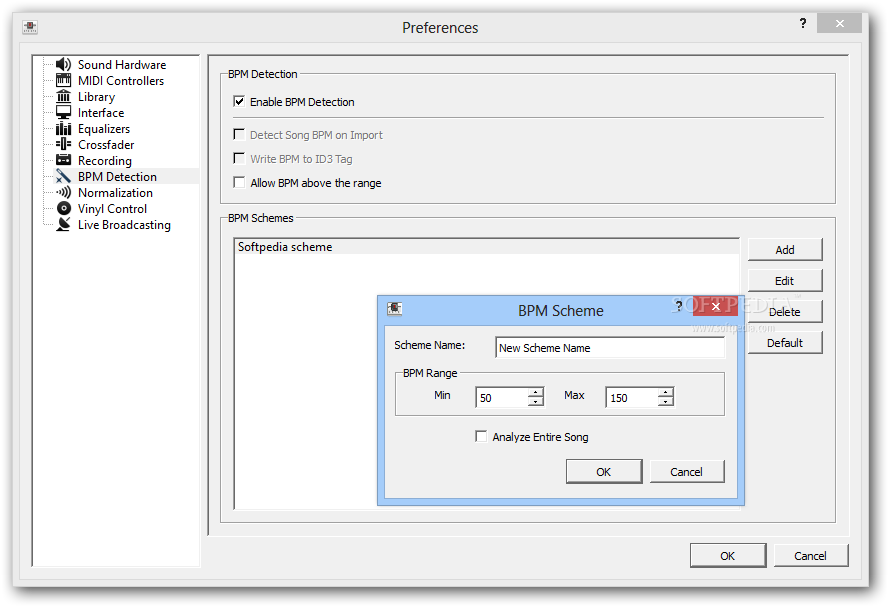Click the BPM Scheme help question mark
Screen dimensions: 889x607
click(679, 307)
